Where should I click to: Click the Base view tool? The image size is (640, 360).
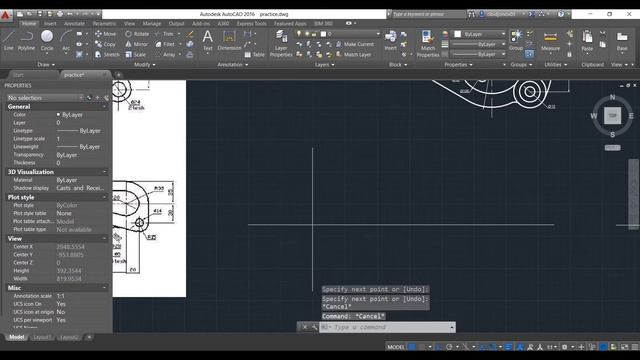622,41
